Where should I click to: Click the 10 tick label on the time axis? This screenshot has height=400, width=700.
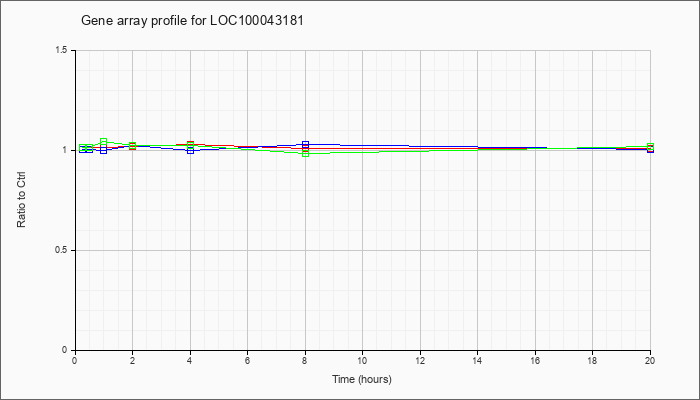click(362, 360)
